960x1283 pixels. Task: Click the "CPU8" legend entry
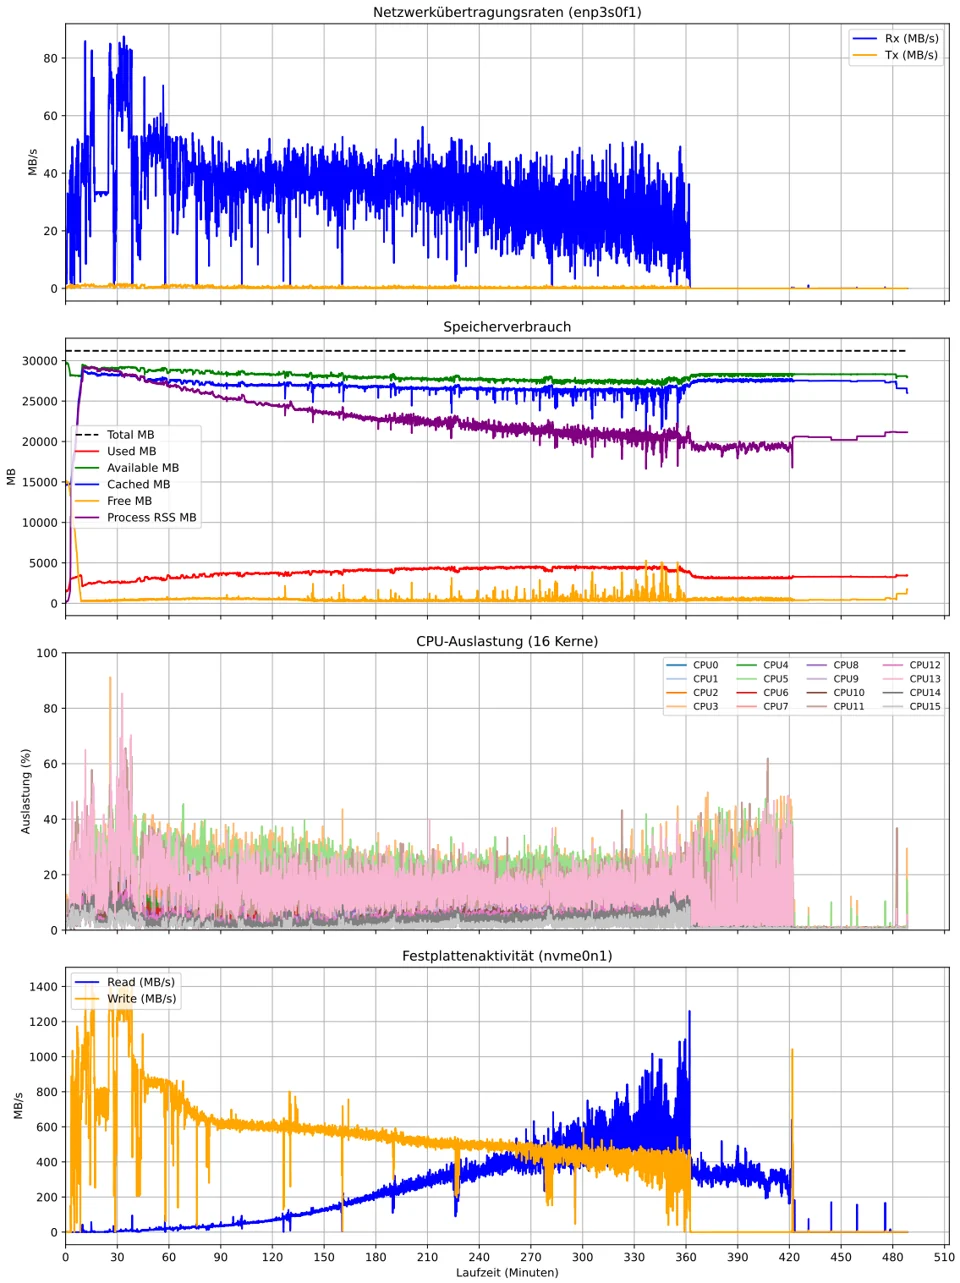coord(832,665)
